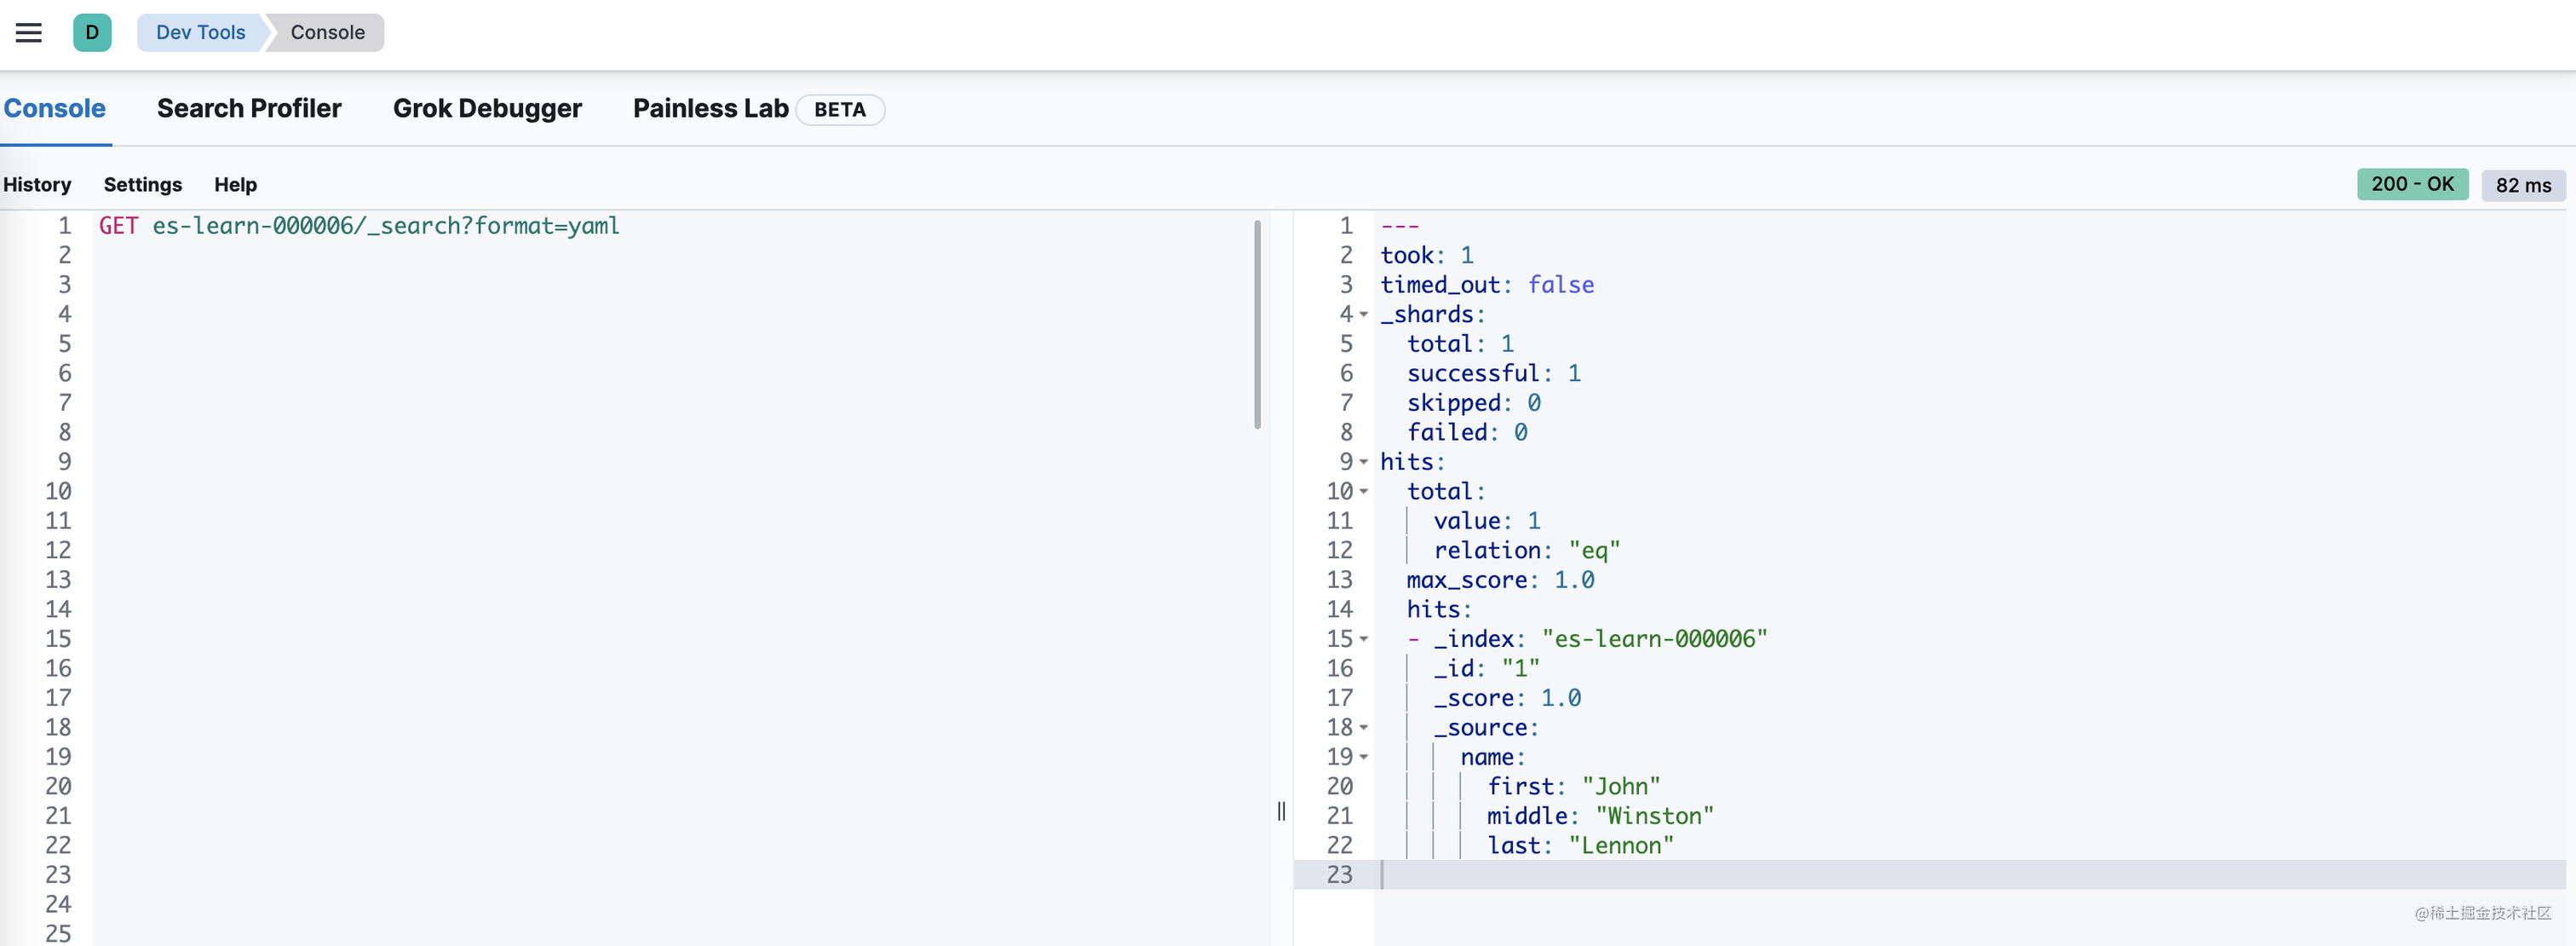Open the History panel
The height and width of the screenshot is (946, 2576).
pos(37,185)
